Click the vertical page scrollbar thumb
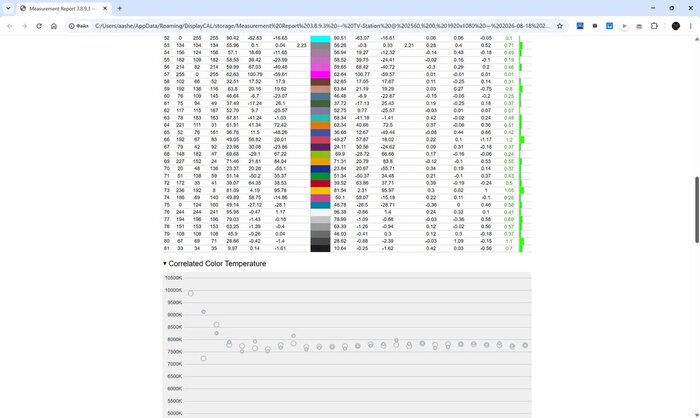The width and height of the screenshot is (700, 418). point(696,210)
